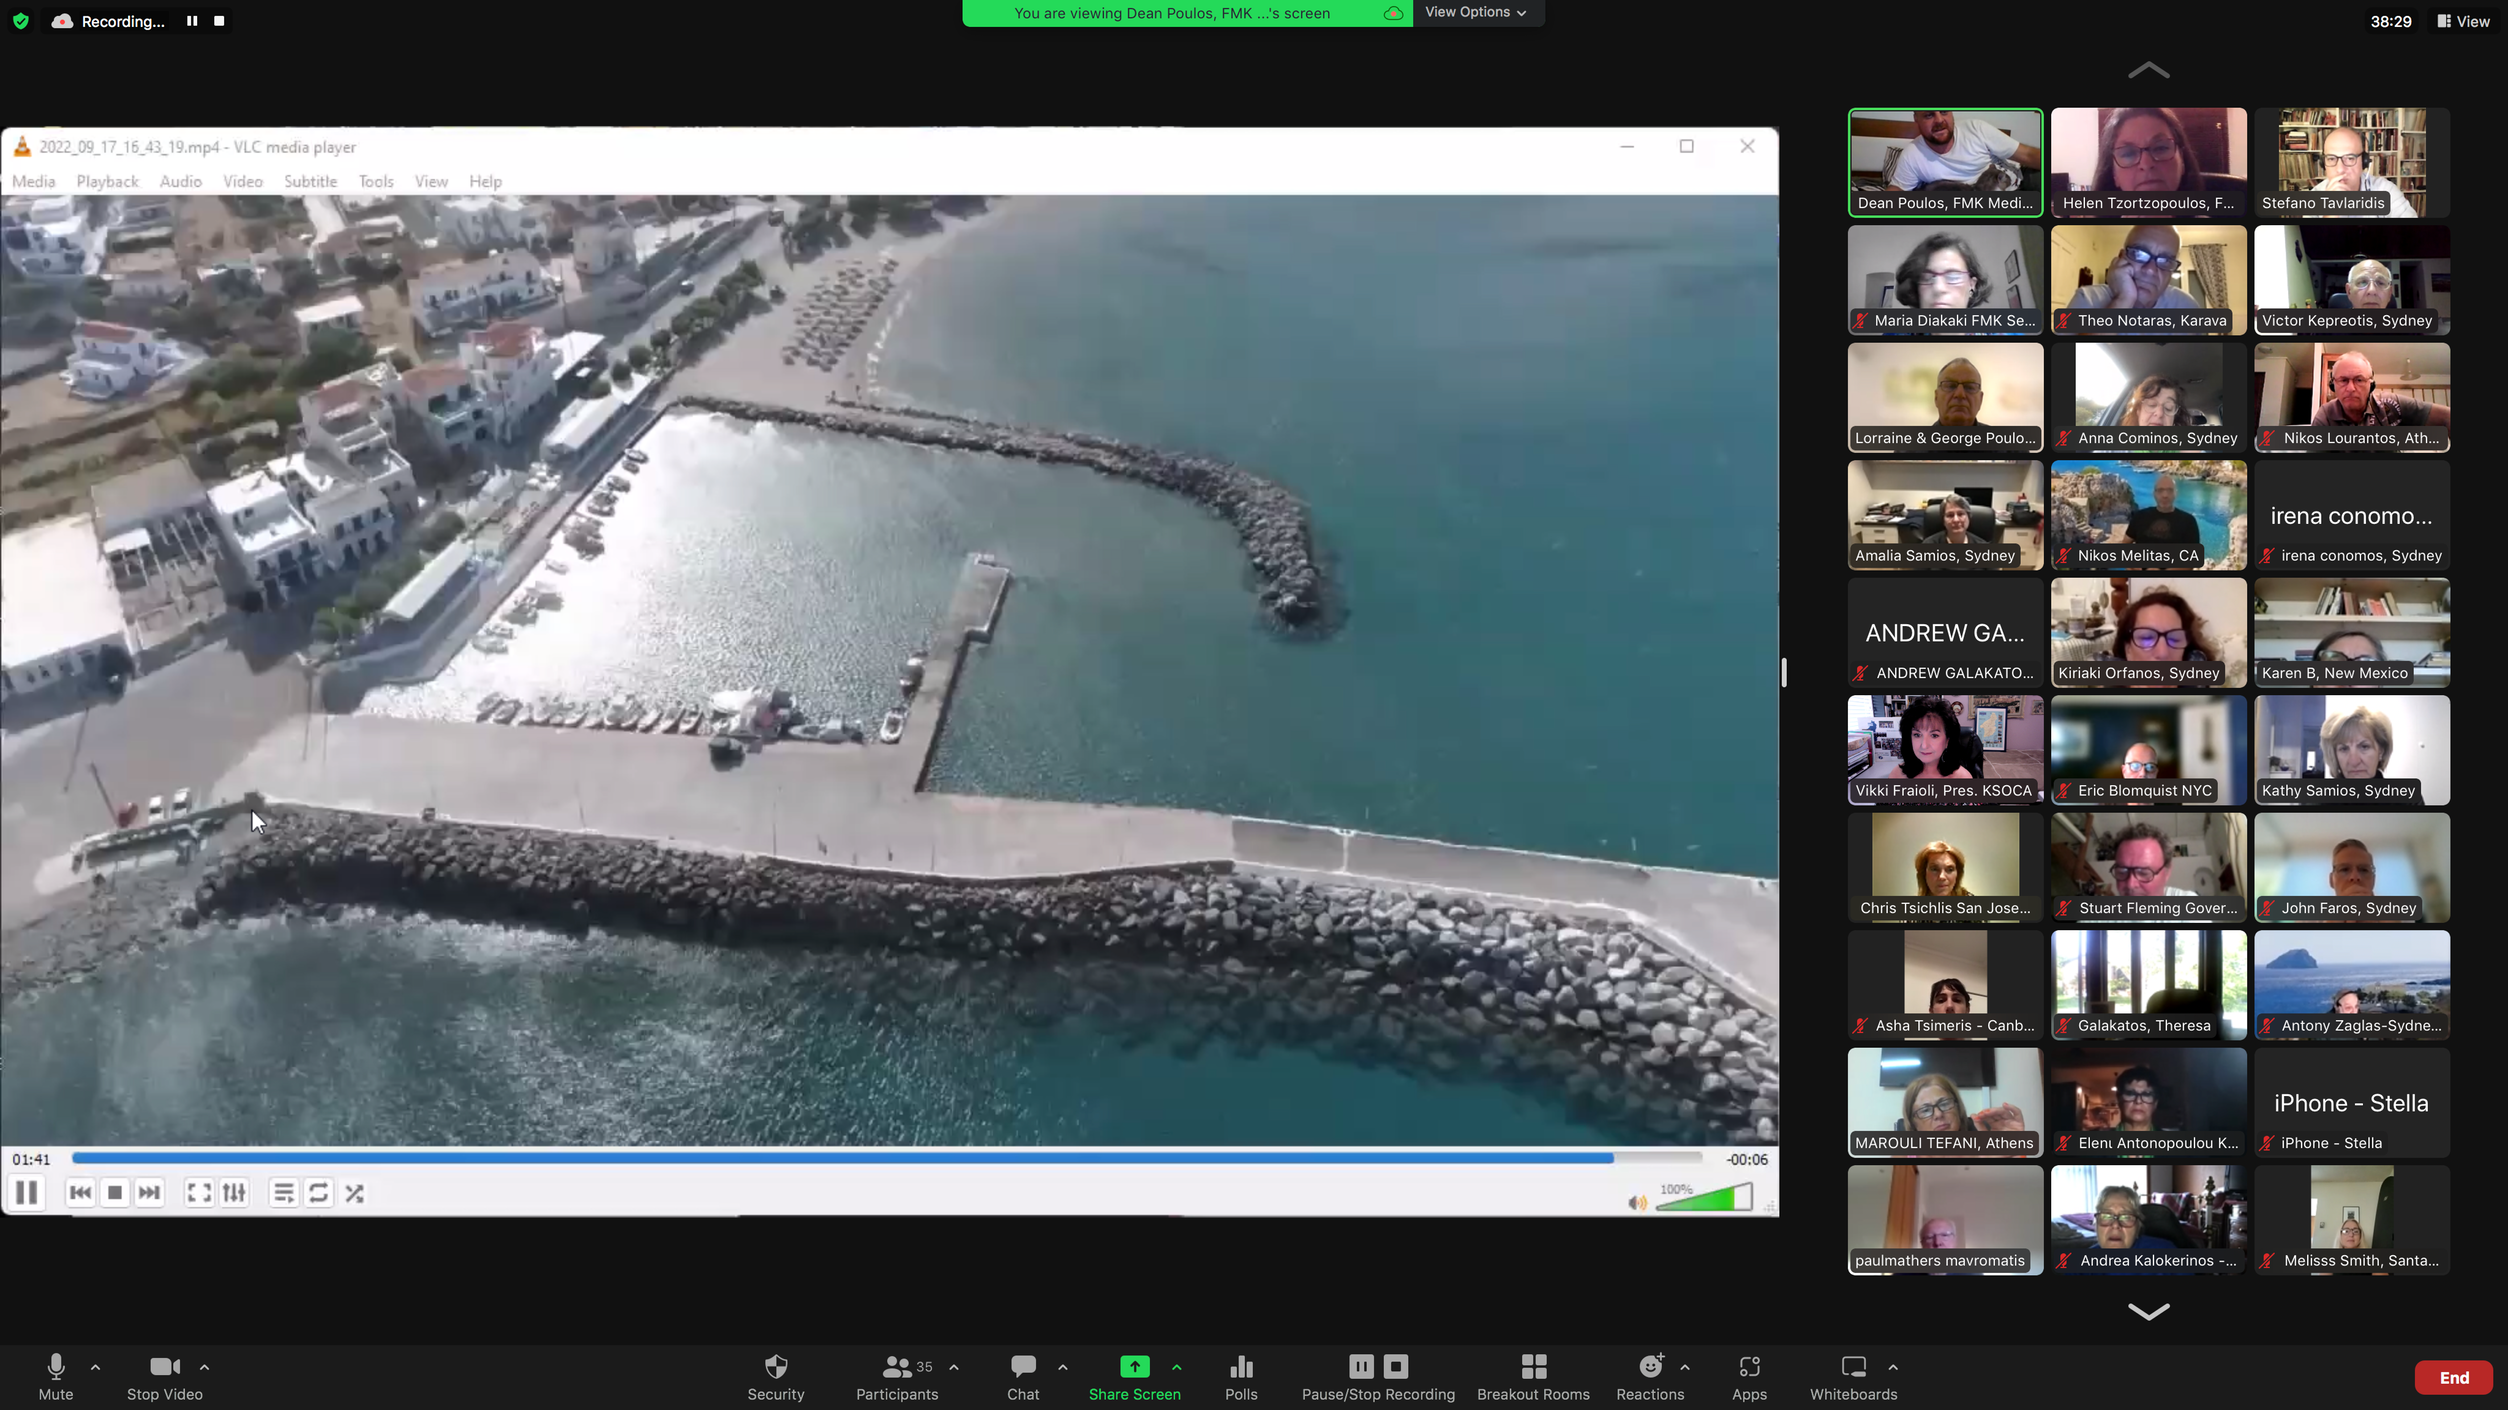Open Breakout Rooms
2508x1410 pixels.
1532,1376
